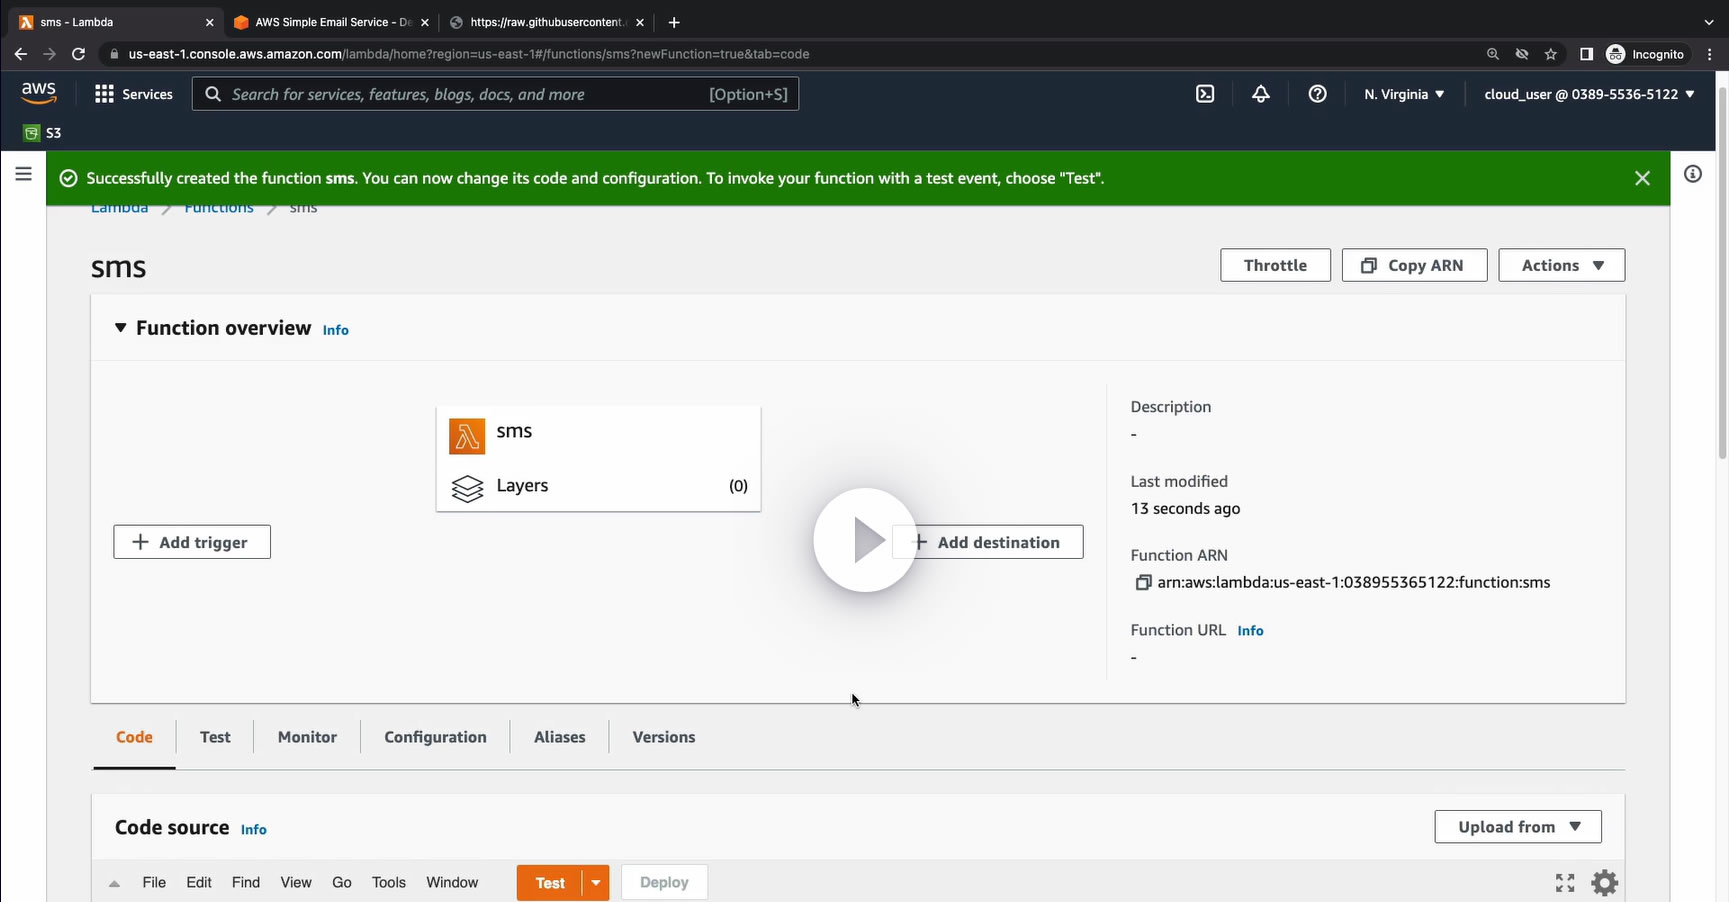Click the Add trigger button
The width and height of the screenshot is (1729, 902).
(x=192, y=542)
